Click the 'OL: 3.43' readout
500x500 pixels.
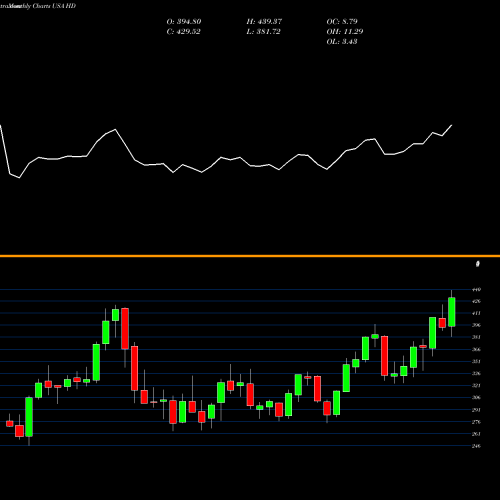pyautogui.click(x=342, y=42)
